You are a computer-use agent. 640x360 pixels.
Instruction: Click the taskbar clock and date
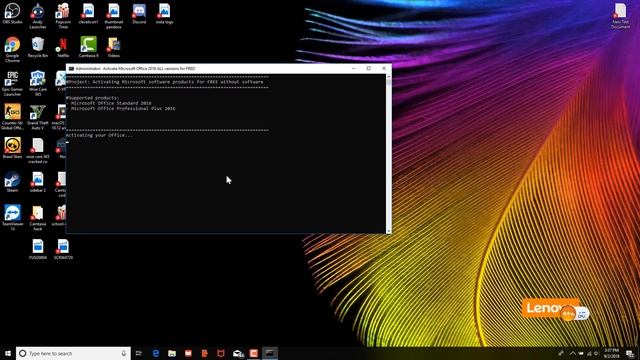coord(611,353)
